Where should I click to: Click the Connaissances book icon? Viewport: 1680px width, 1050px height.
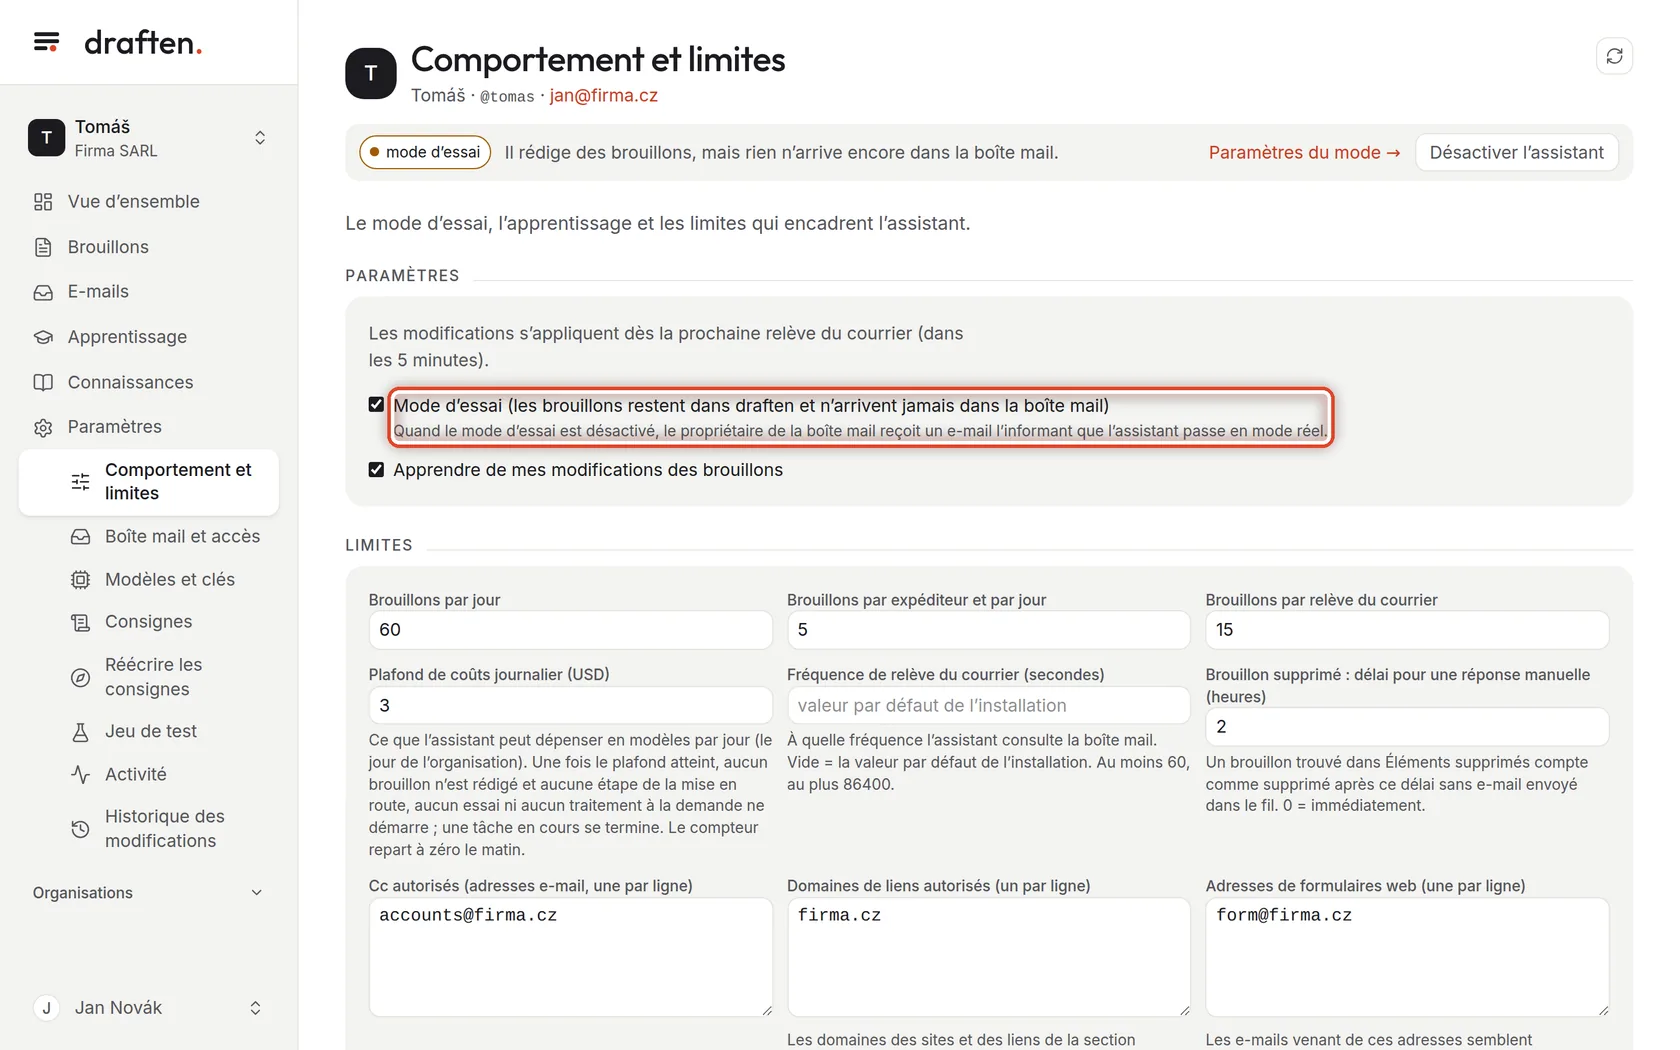43,382
